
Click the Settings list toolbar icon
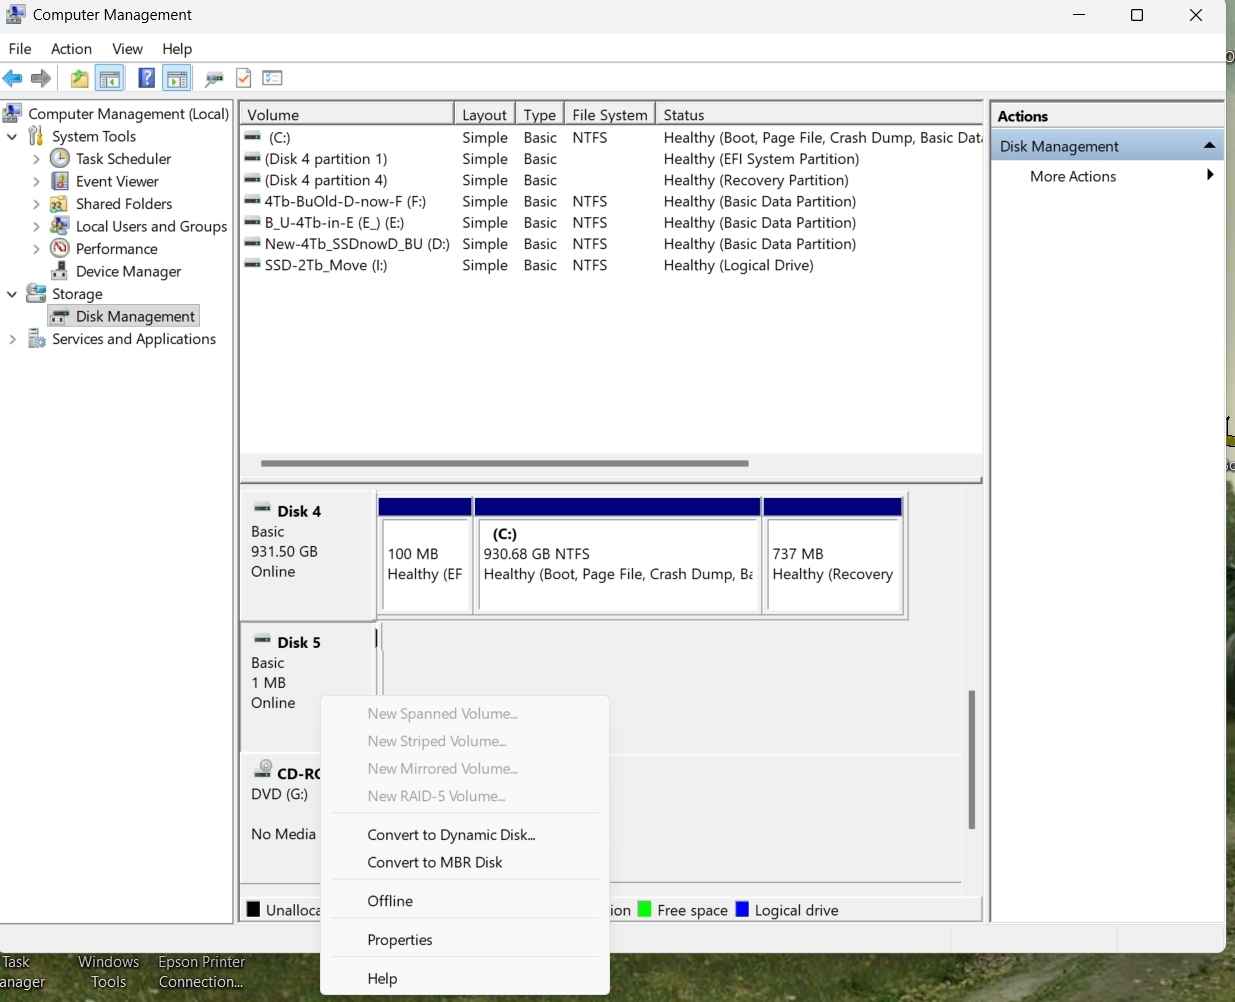point(272,78)
